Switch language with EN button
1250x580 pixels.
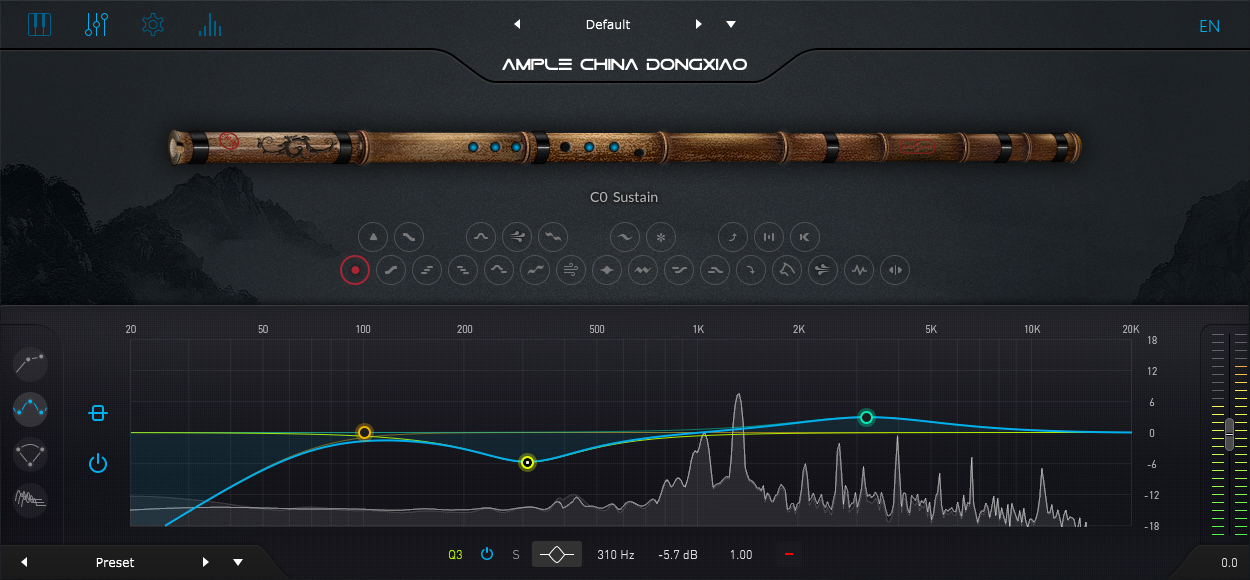[x=1210, y=26]
